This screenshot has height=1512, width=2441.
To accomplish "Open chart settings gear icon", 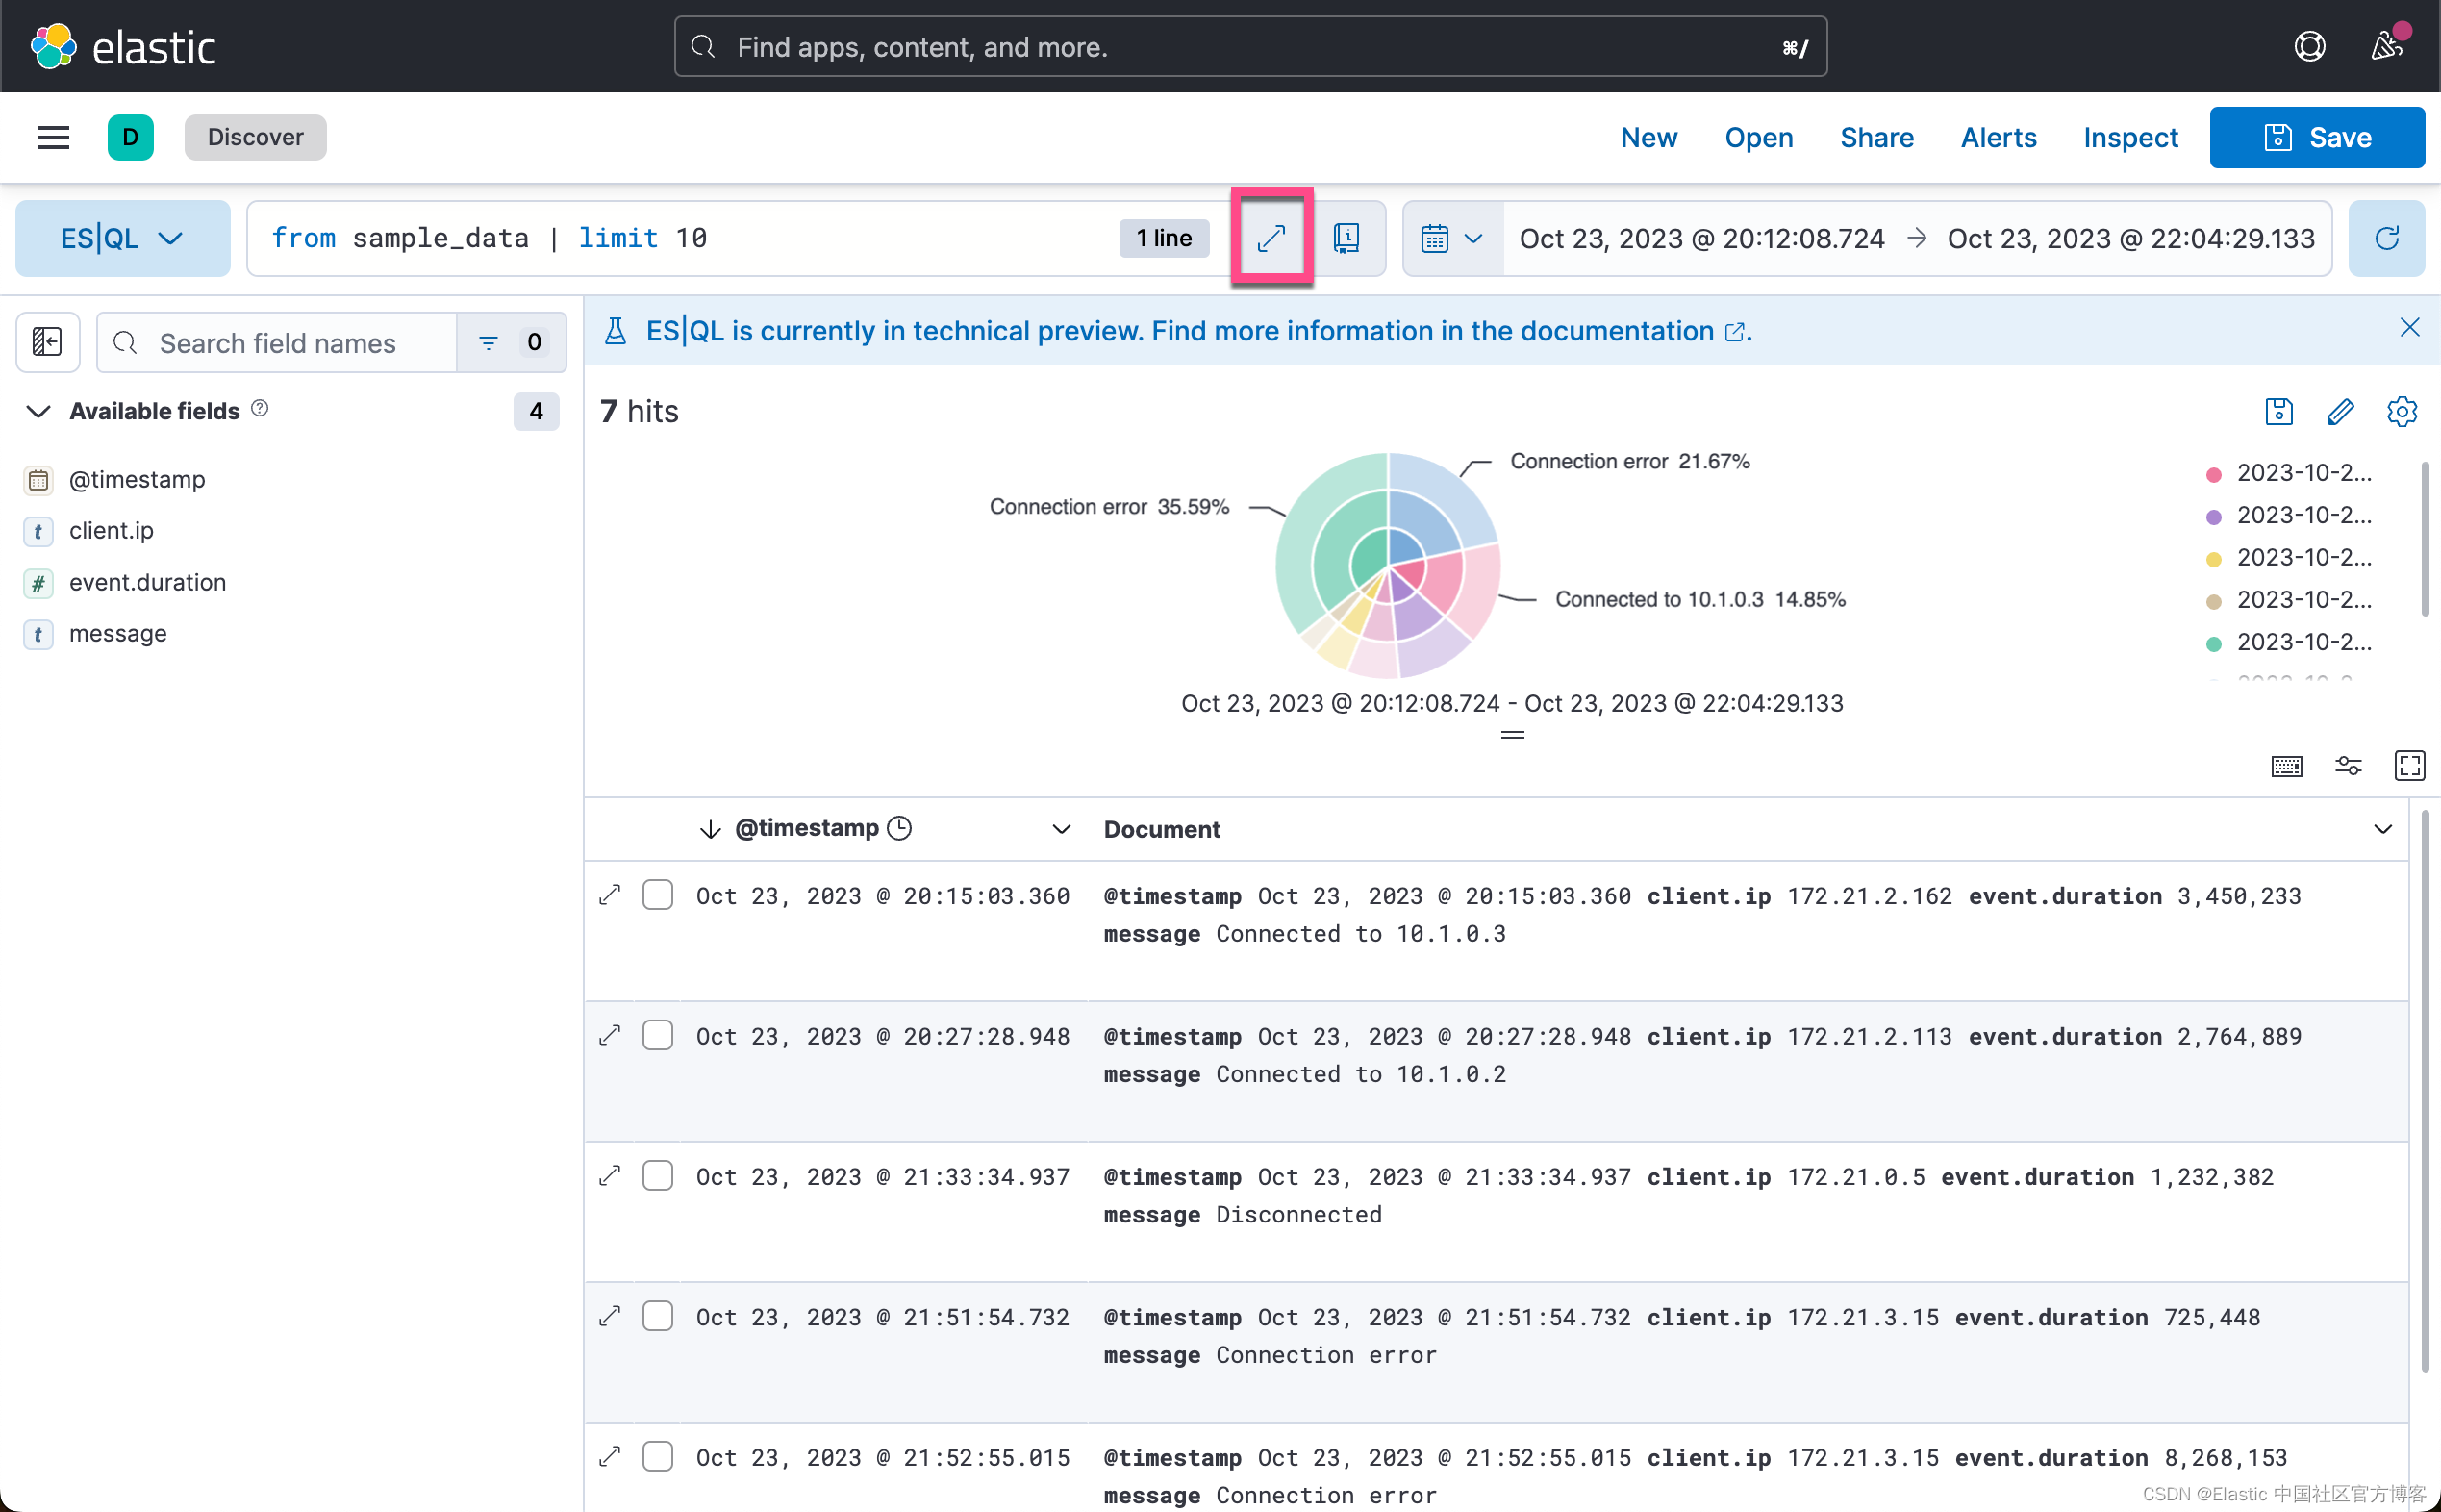I will pyautogui.click(x=2401, y=411).
